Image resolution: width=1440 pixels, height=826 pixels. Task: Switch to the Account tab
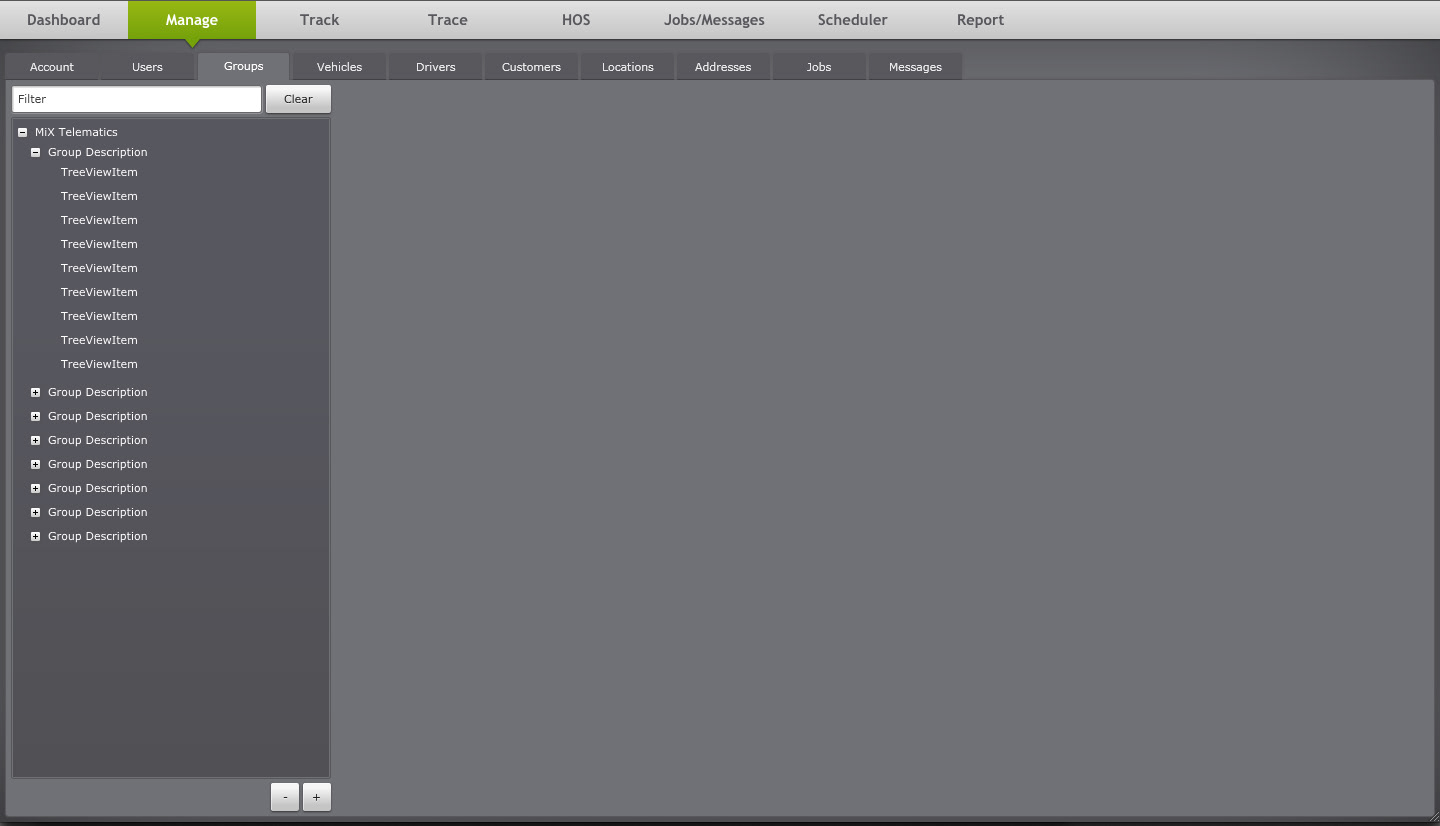coord(52,67)
